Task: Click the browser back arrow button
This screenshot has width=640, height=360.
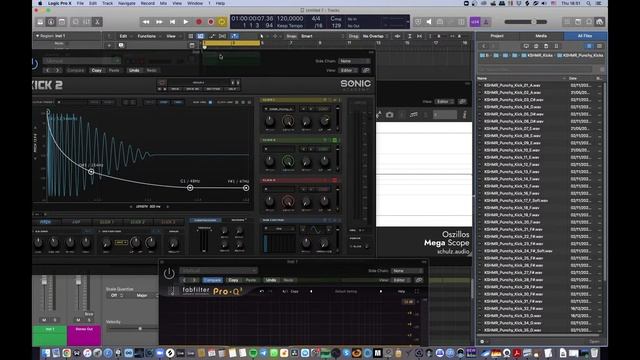Action: click(484, 46)
